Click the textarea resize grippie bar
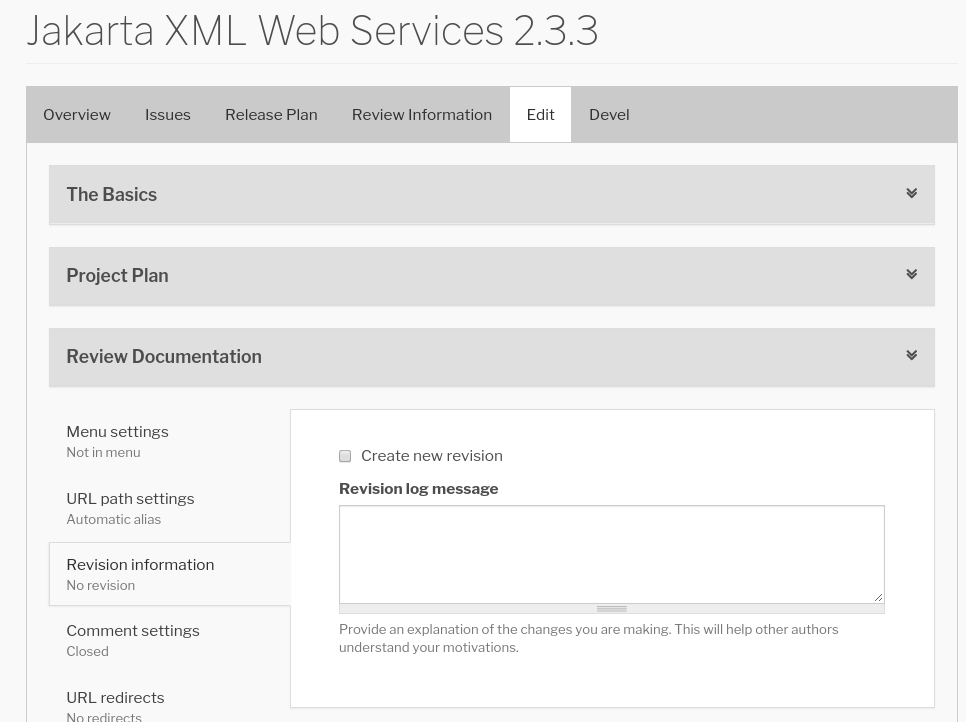This screenshot has width=966, height=722. point(611,608)
